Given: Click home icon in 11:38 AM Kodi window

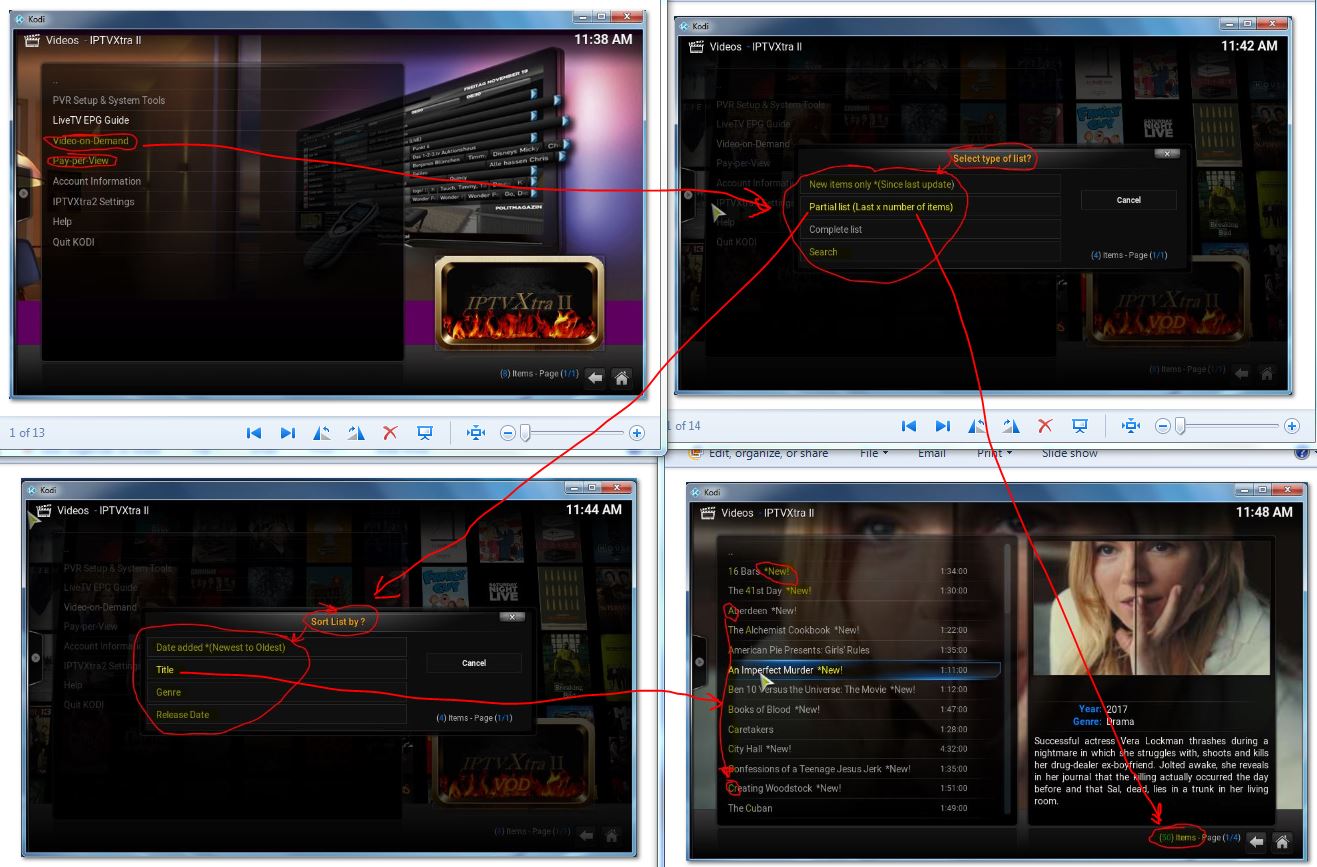Looking at the screenshot, I should 622,377.
